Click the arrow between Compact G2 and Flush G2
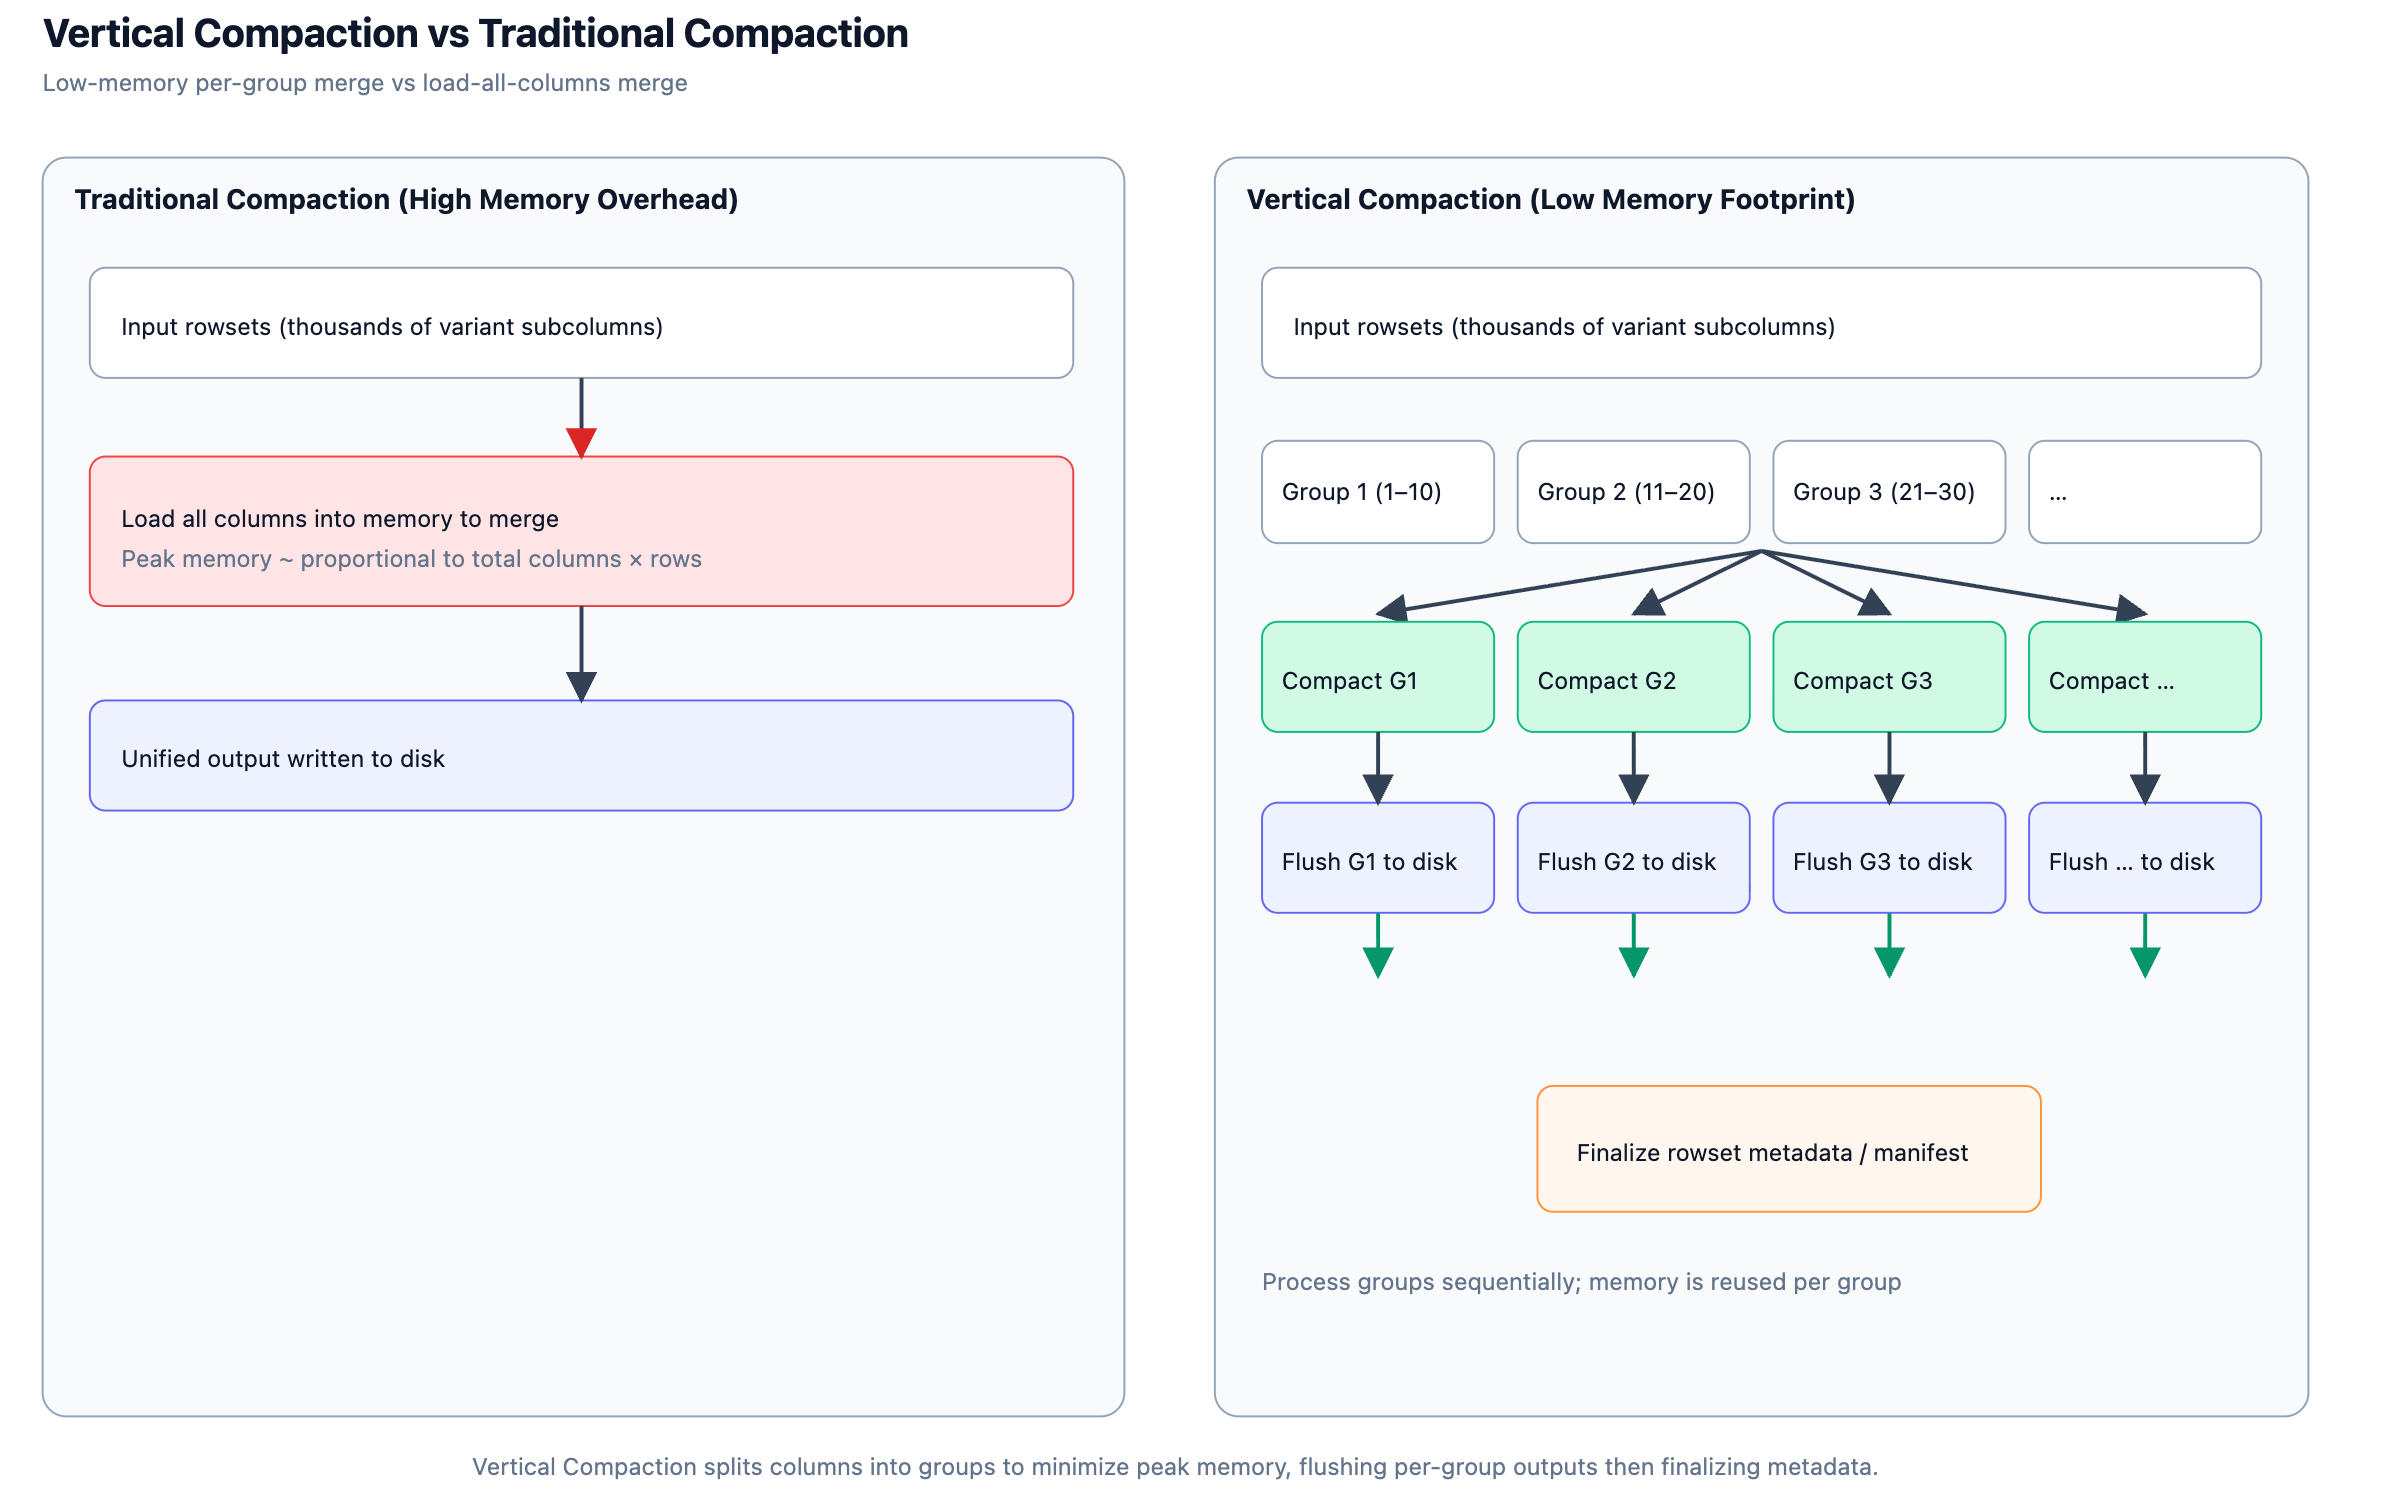Screen dimensions: 2386x1508 coord(1633,768)
